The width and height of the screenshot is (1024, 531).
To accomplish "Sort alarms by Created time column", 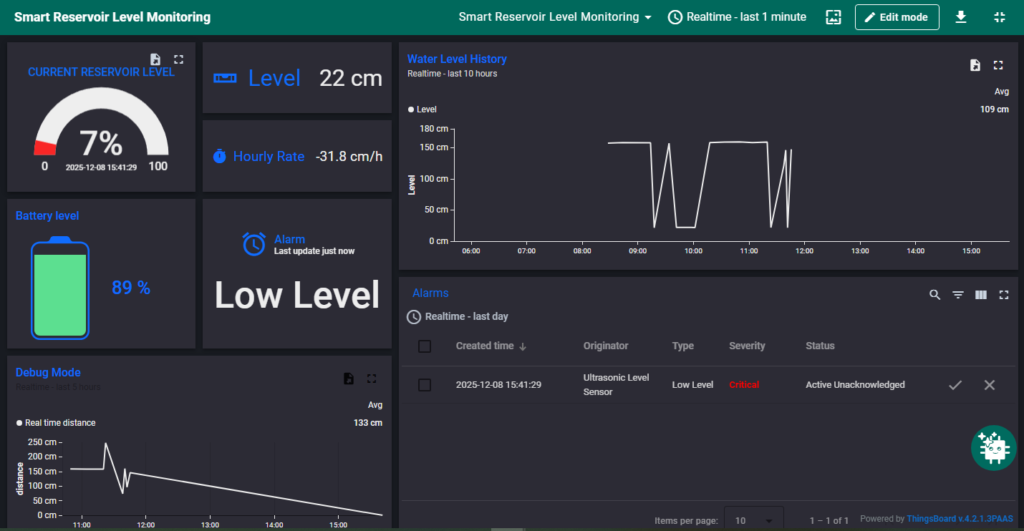I will [485, 346].
